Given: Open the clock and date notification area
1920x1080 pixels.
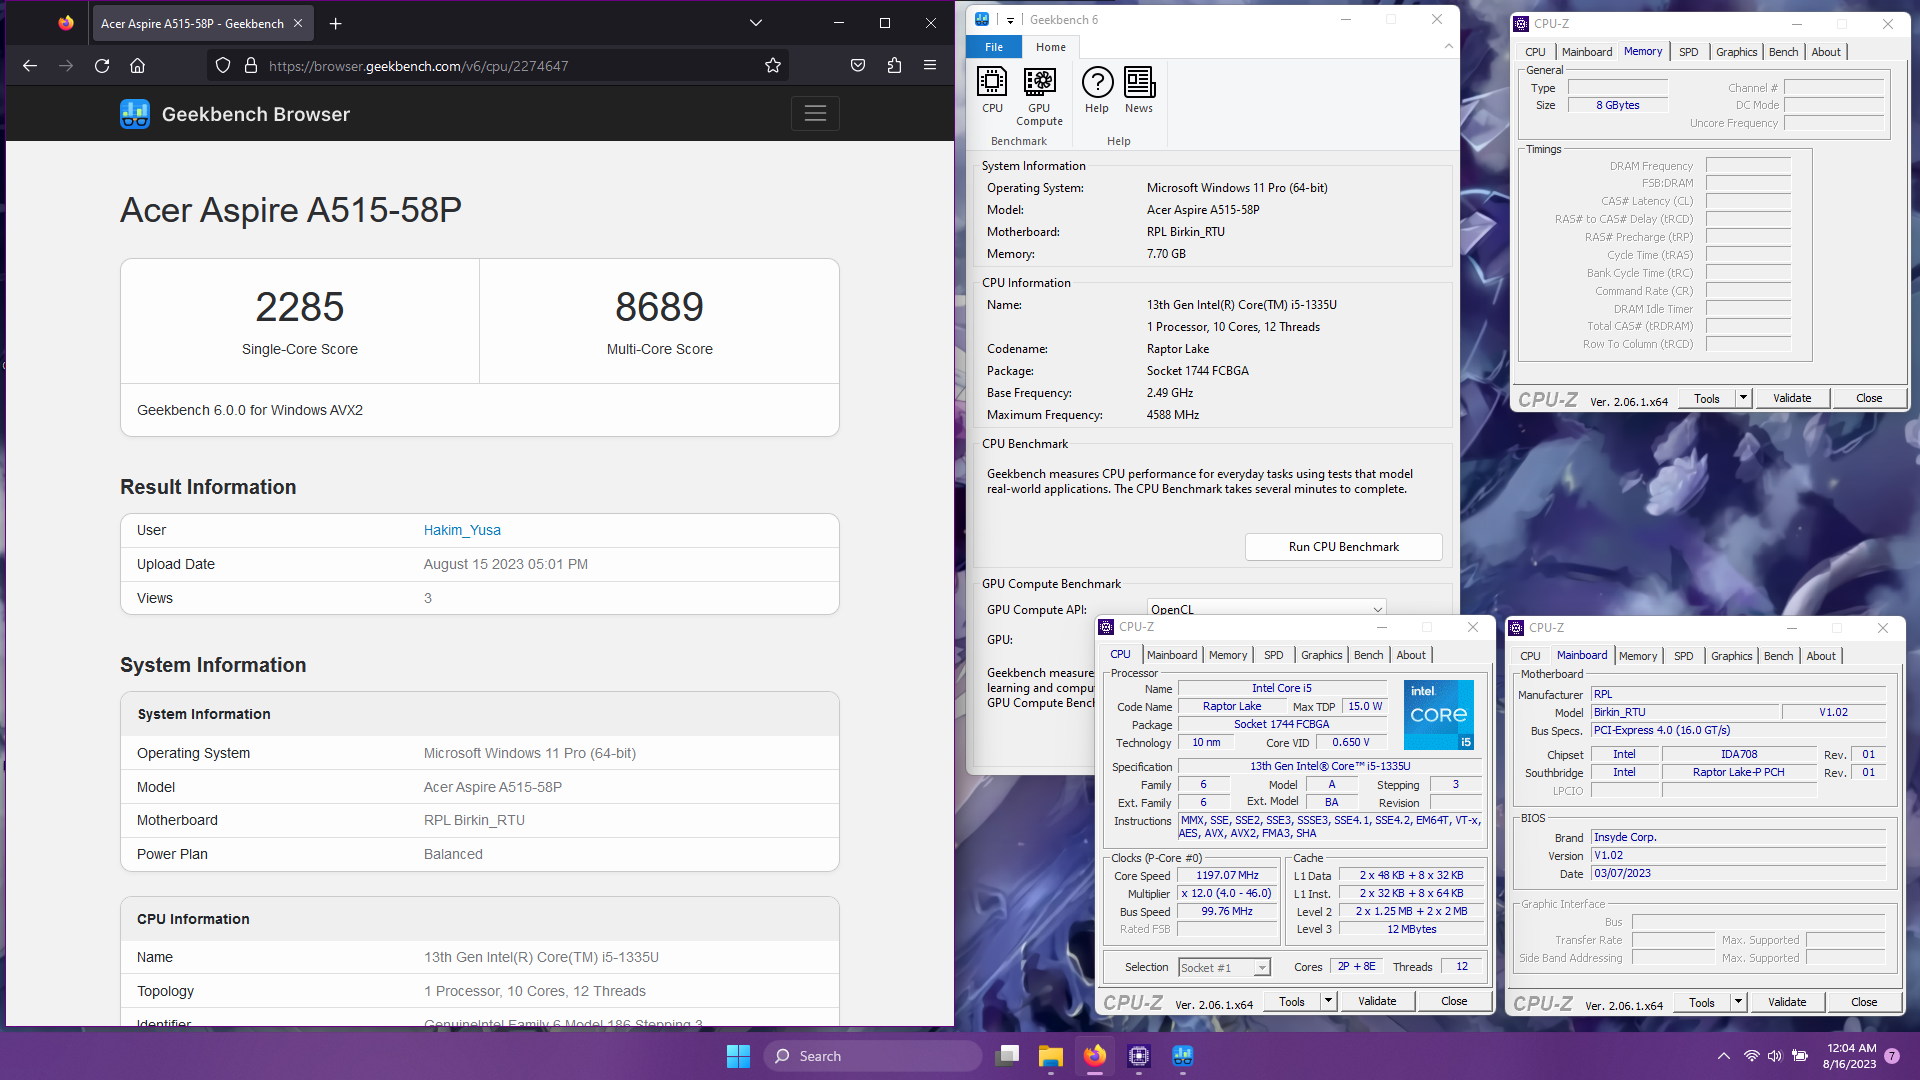Looking at the screenshot, I should point(1851,1056).
